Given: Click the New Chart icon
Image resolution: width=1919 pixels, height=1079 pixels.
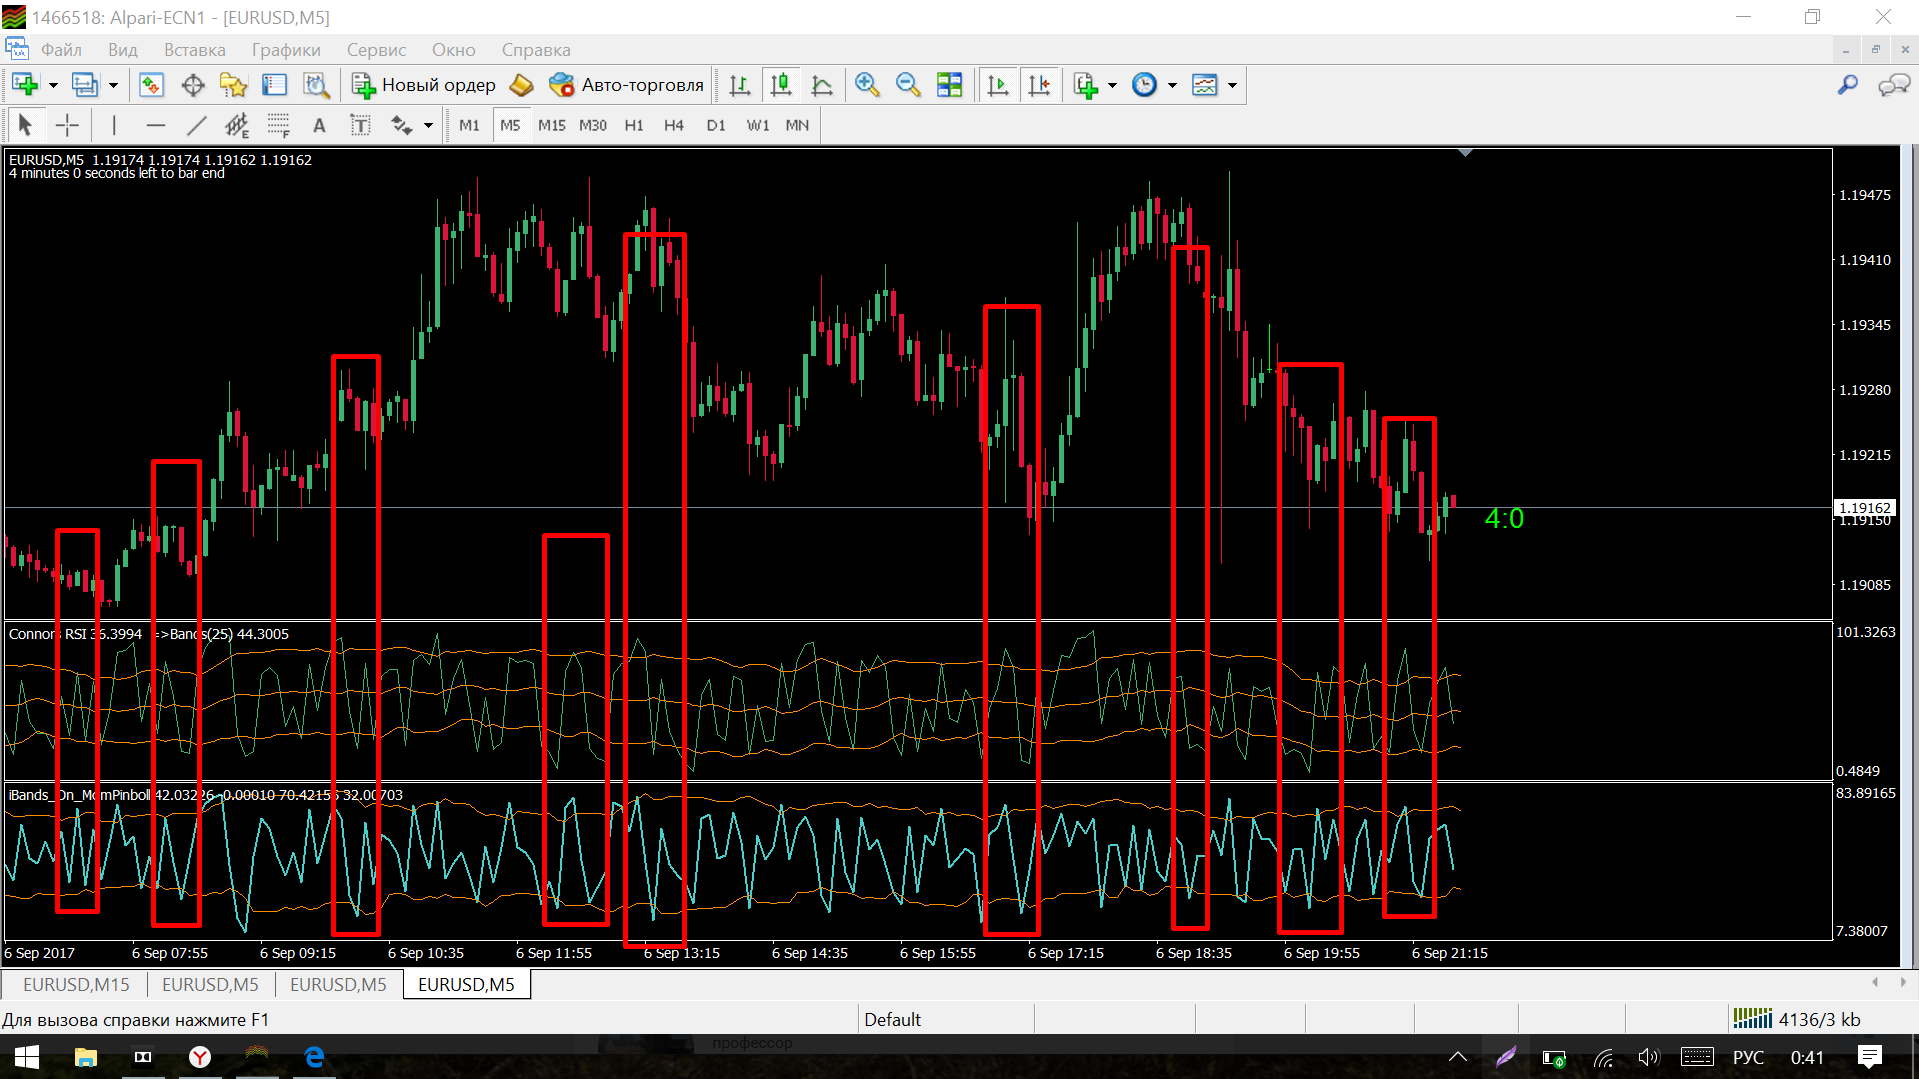Looking at the screenshot, I should [x=25, y=85].
